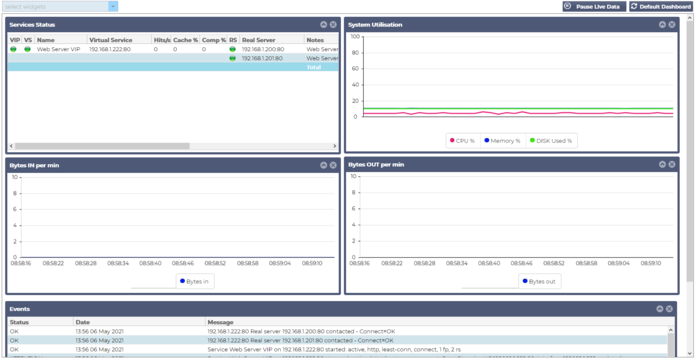The width and height of the screenshot is (696, 360).
Task: Close the System Utilisation widget
Action: [x=672, y=25]
